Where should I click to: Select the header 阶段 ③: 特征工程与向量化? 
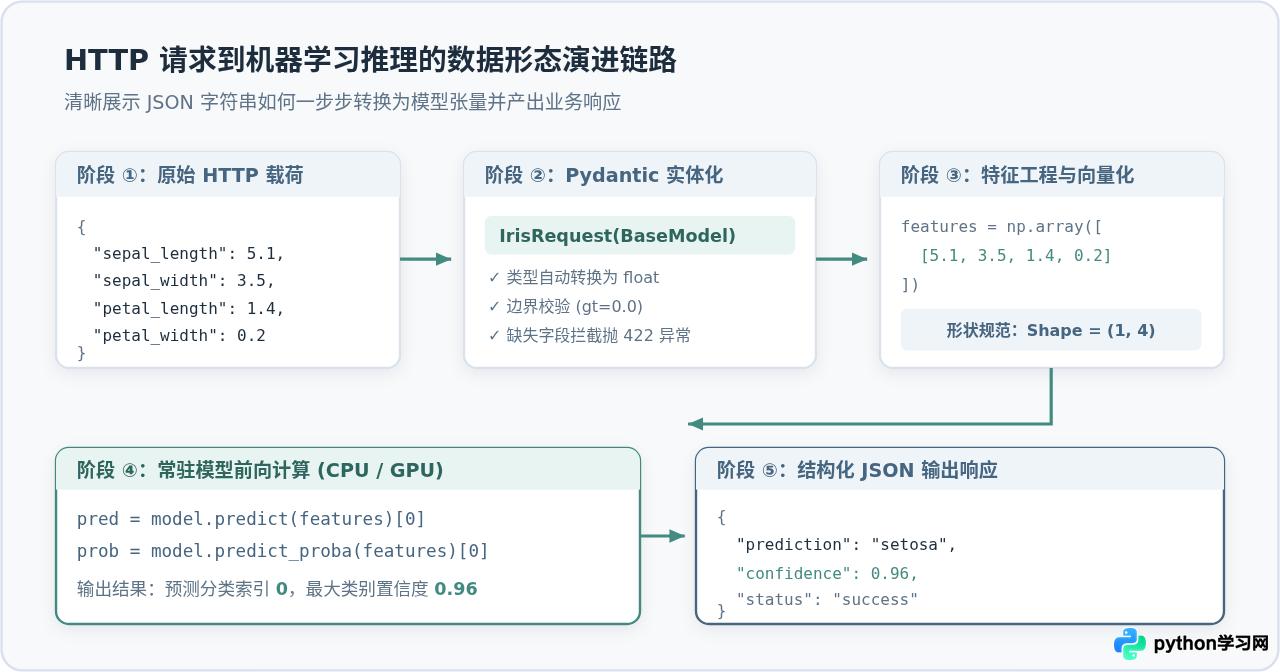point(1017,175)
